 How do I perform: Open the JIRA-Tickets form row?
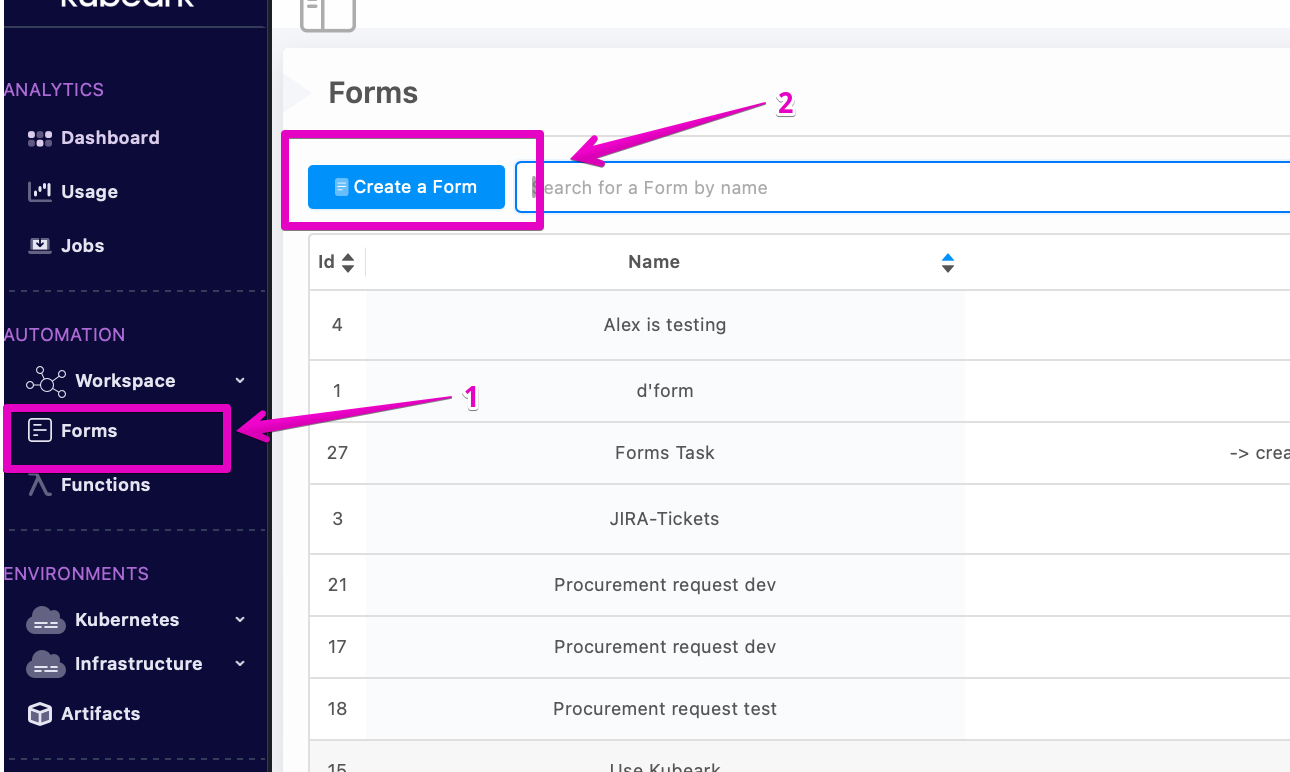[x=664, y=519]
